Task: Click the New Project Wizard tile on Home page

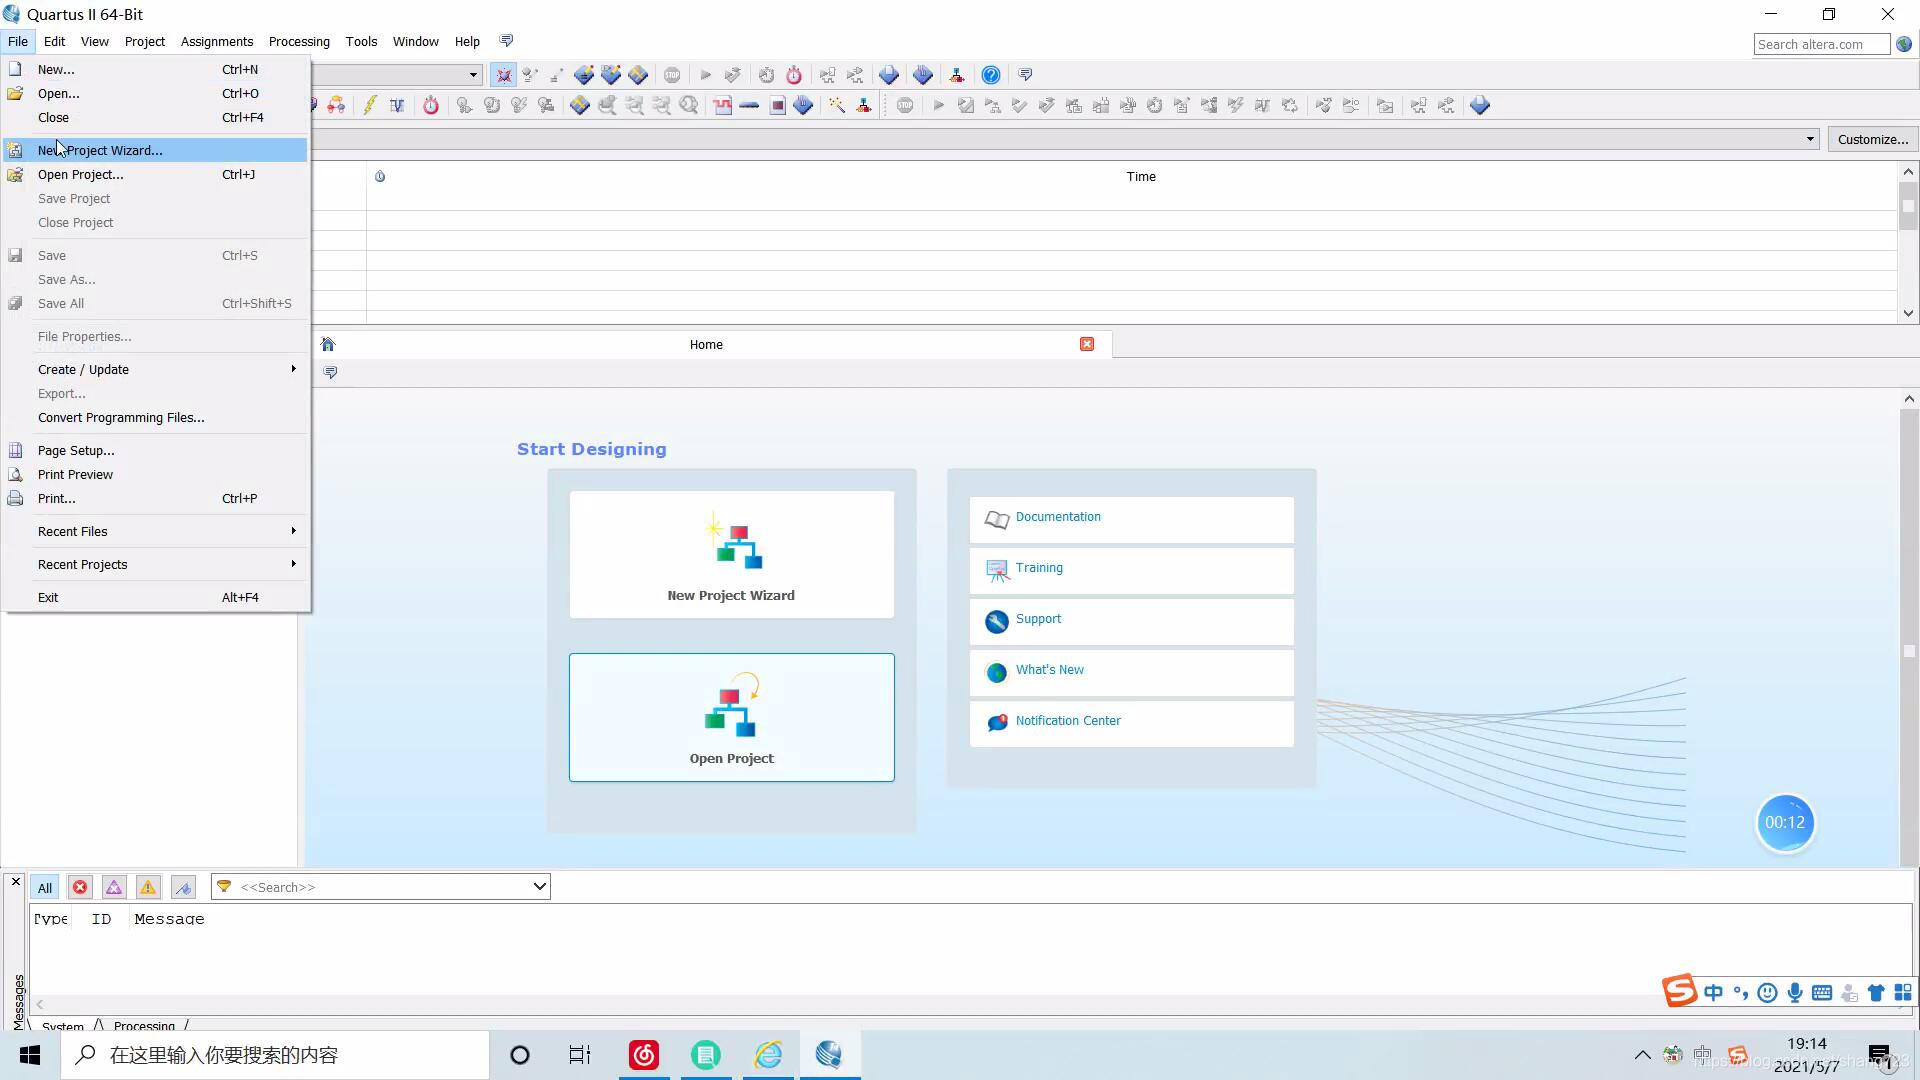Action: pyautogui.click(x=732, y=555)
